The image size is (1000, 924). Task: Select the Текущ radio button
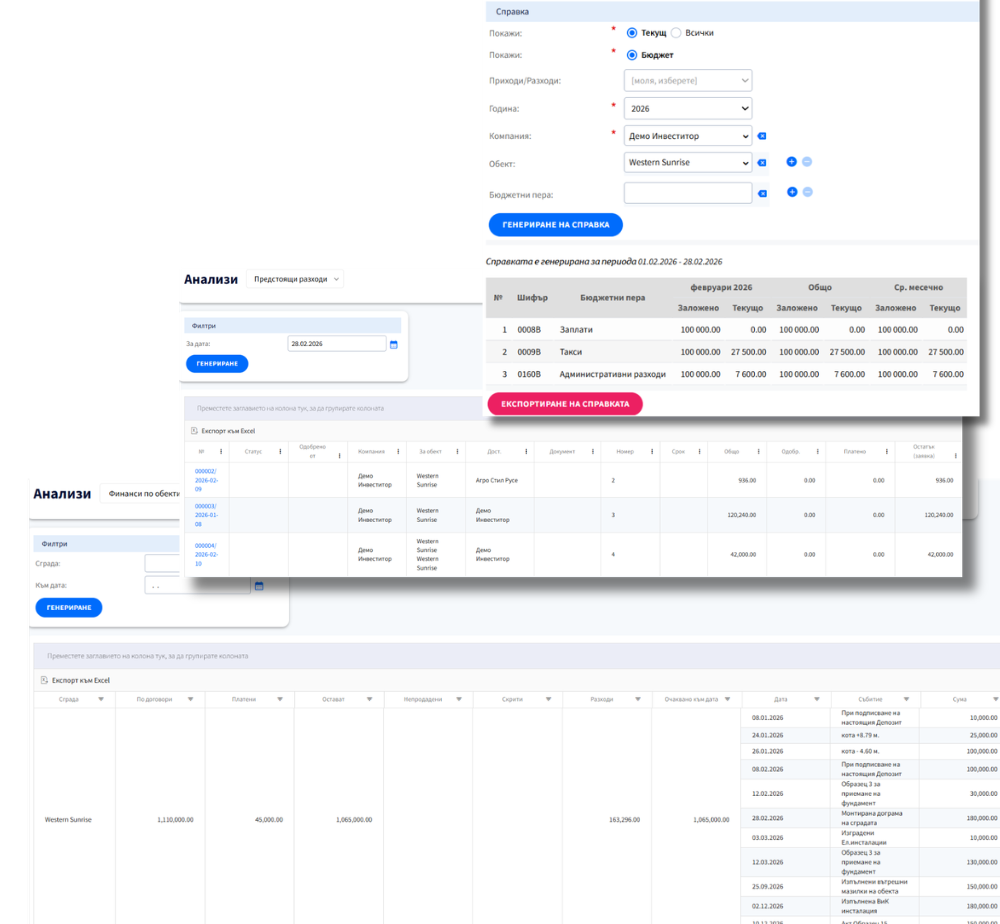[x=632, y=33]
